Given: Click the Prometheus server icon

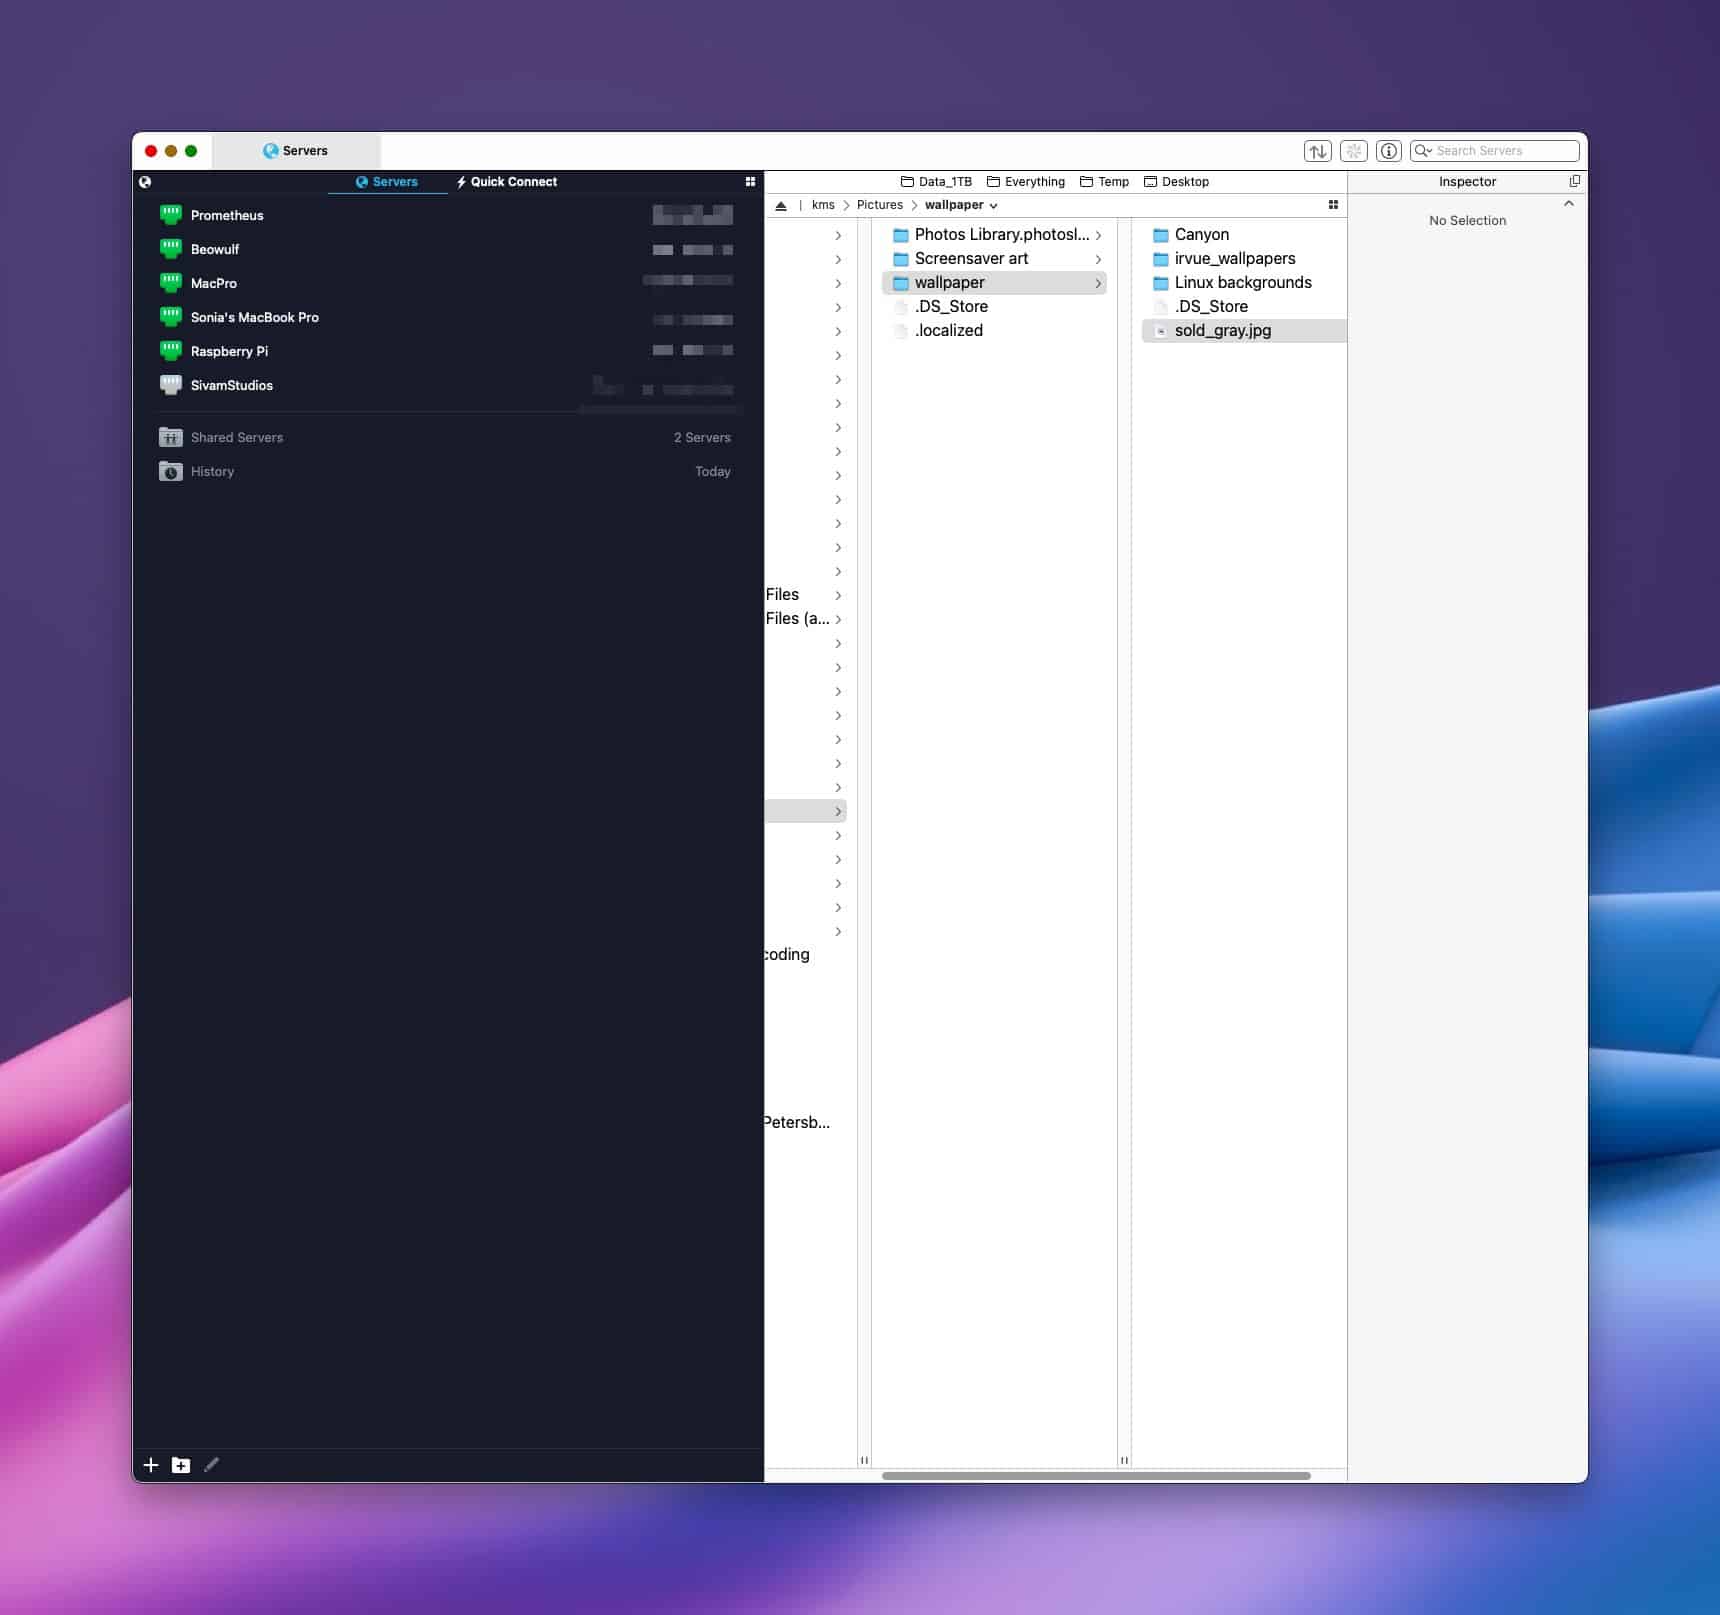Looking at the screenshot, I should click(x=171, y=215).
